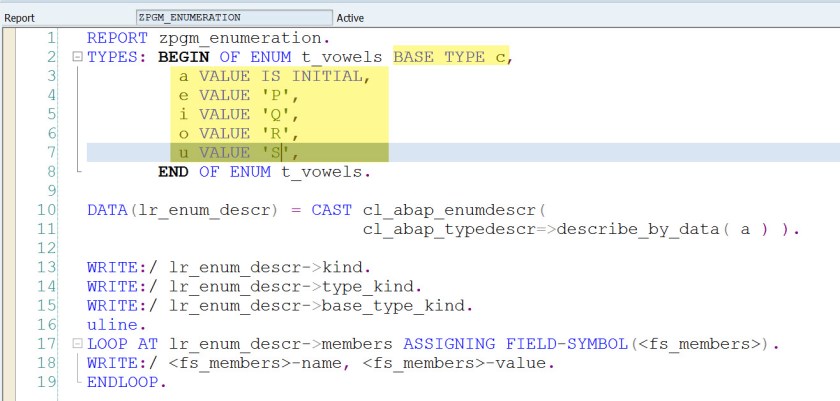The image size is (840, 401).
Task: Click "e VALUE 'P'," on line 4
Action: point(238,95)
